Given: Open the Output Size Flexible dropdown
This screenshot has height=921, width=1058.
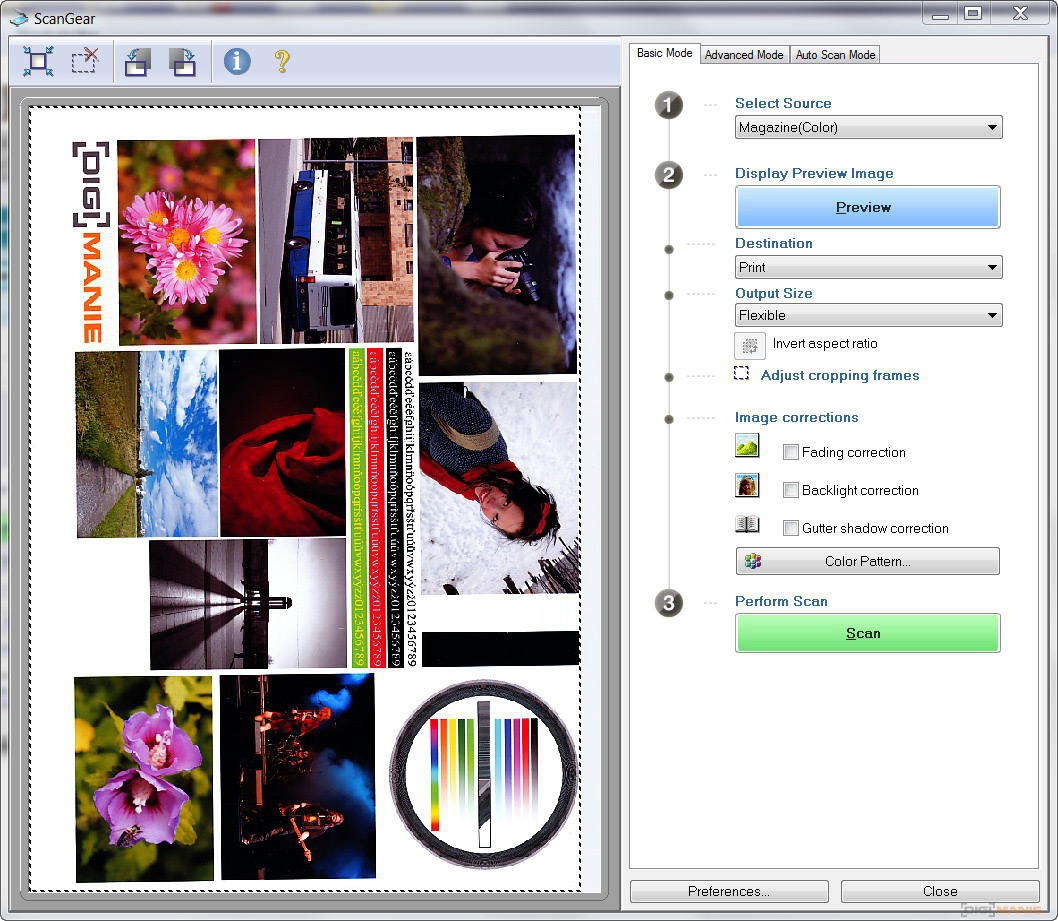Looking at the screenshot, I should [867, 316].
